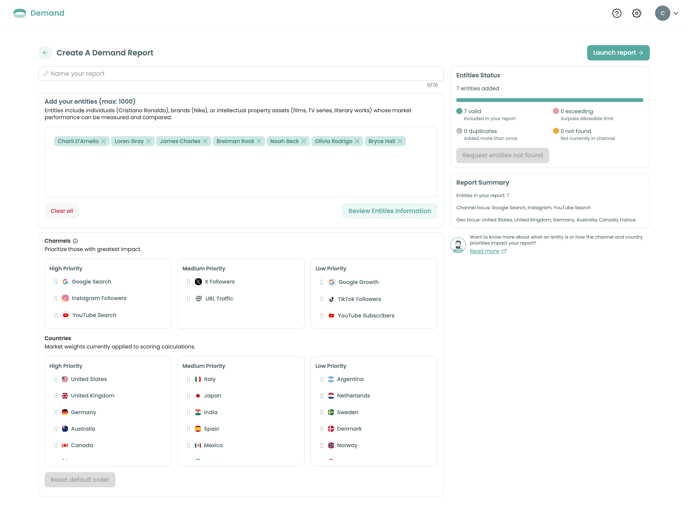
Task: Open the user account dropdown chevron
Action: [x=676, y=13]
